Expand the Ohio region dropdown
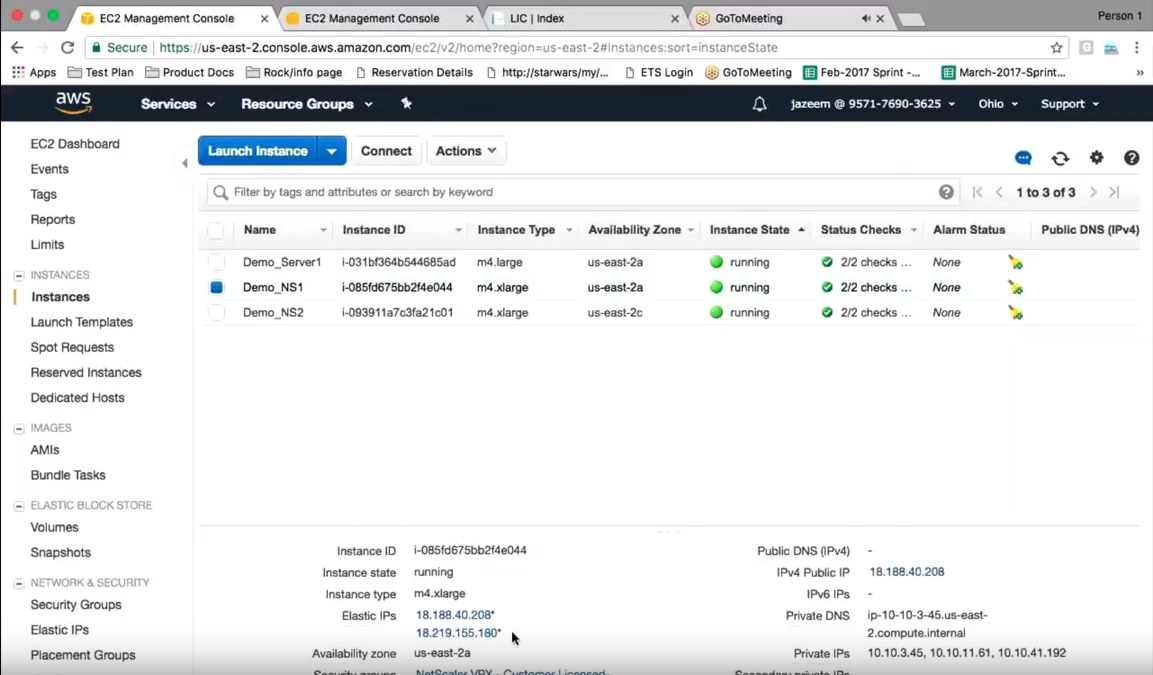Viewport: 1153px width, 675px height. 997,104
